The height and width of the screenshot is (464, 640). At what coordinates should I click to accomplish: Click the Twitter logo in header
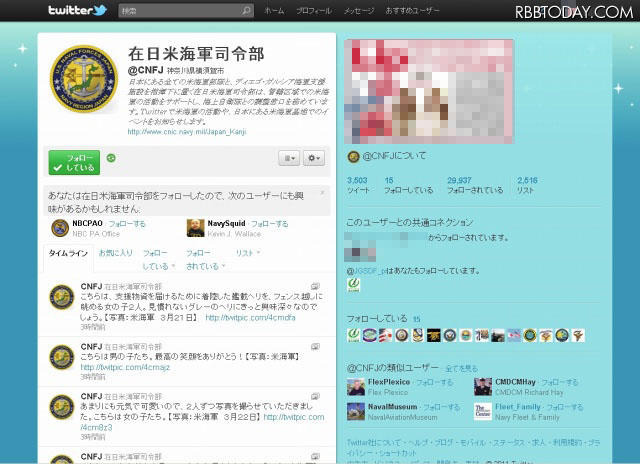pyautogui.click(x=78, y=10)
